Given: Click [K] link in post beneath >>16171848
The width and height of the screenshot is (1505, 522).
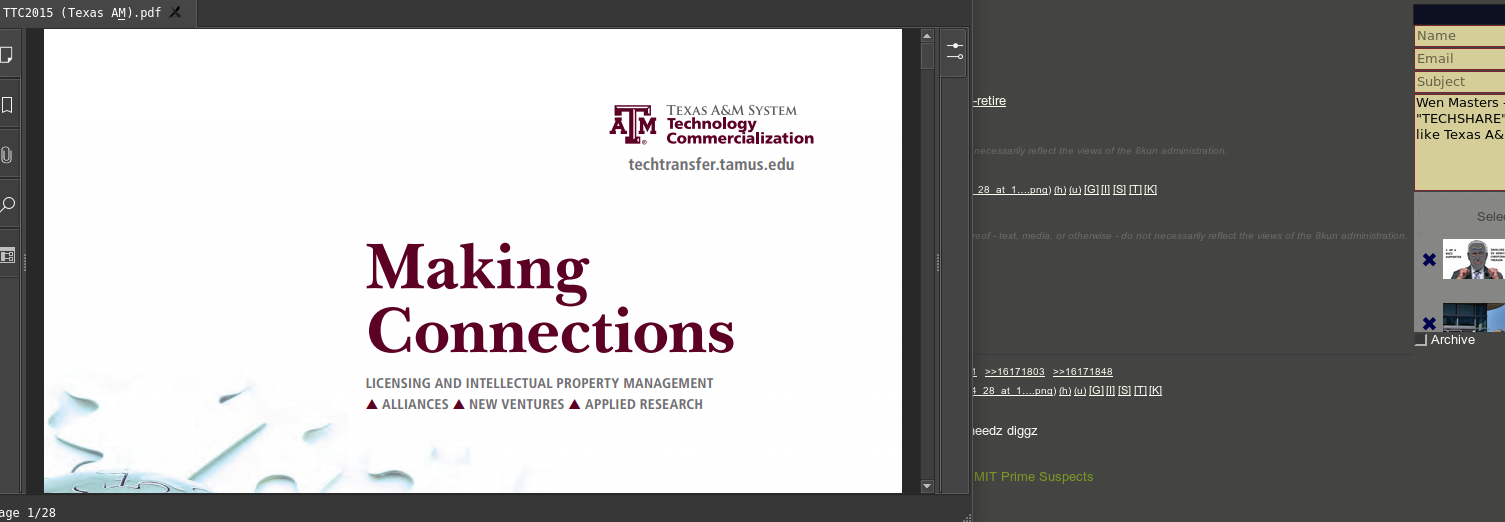Looking at the screenshot, I should pyautogui.click(x=1155, y=390).
